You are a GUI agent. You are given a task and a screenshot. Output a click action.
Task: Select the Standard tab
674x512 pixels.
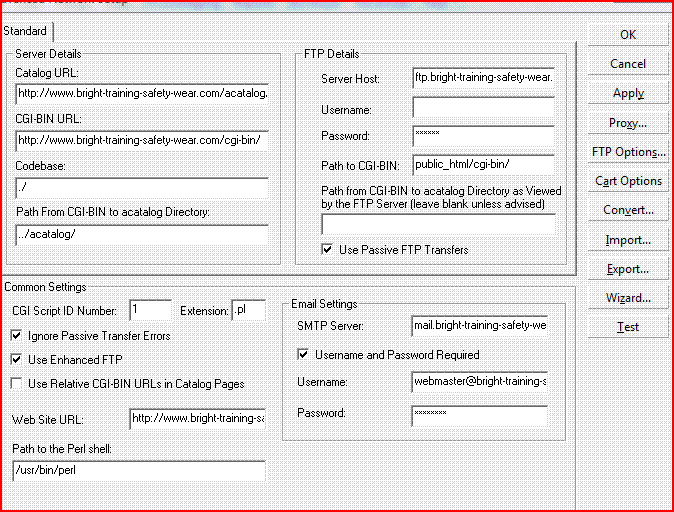[26, 32]
